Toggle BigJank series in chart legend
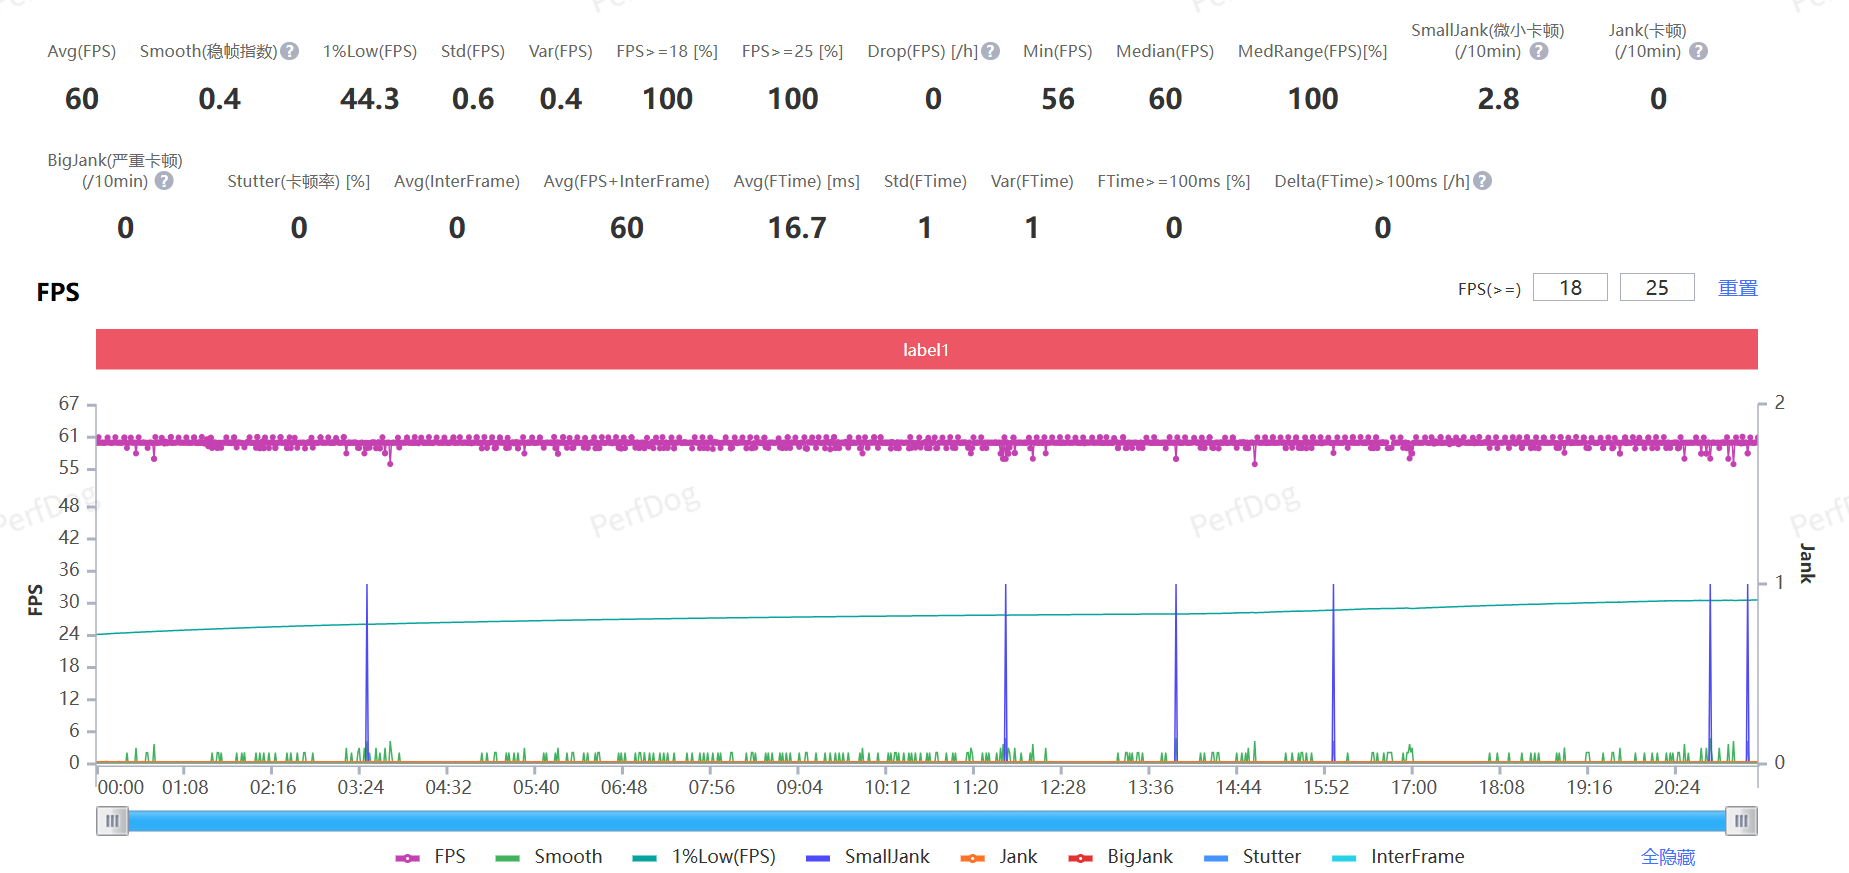 pyautogui.click(x=1121, y=857)
